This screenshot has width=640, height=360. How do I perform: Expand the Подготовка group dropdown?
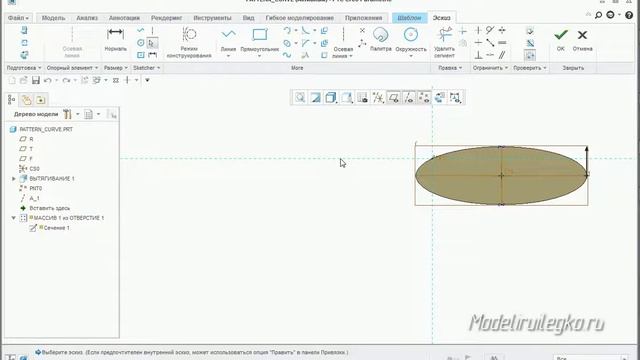(x=24, y=68)
